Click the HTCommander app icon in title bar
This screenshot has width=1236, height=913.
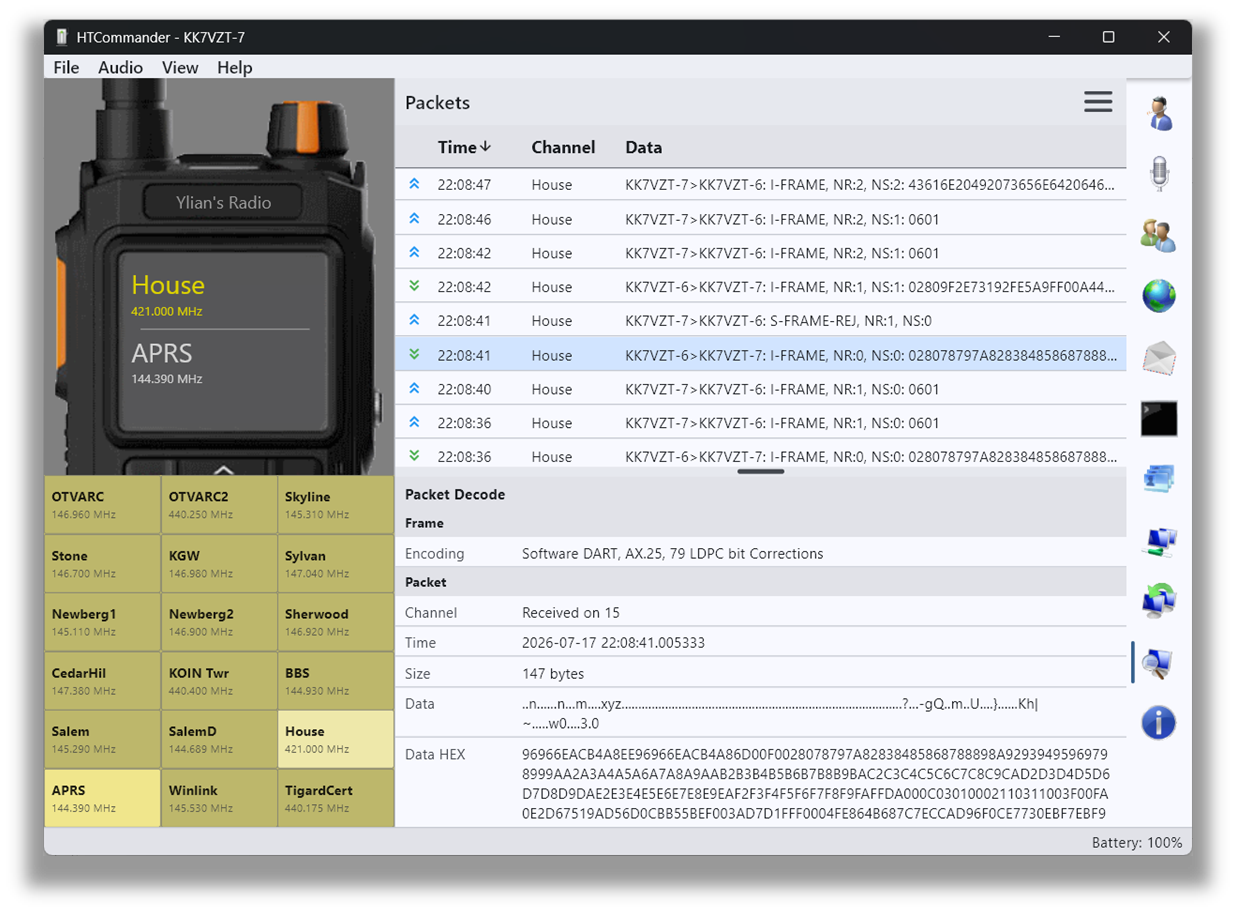62,37
